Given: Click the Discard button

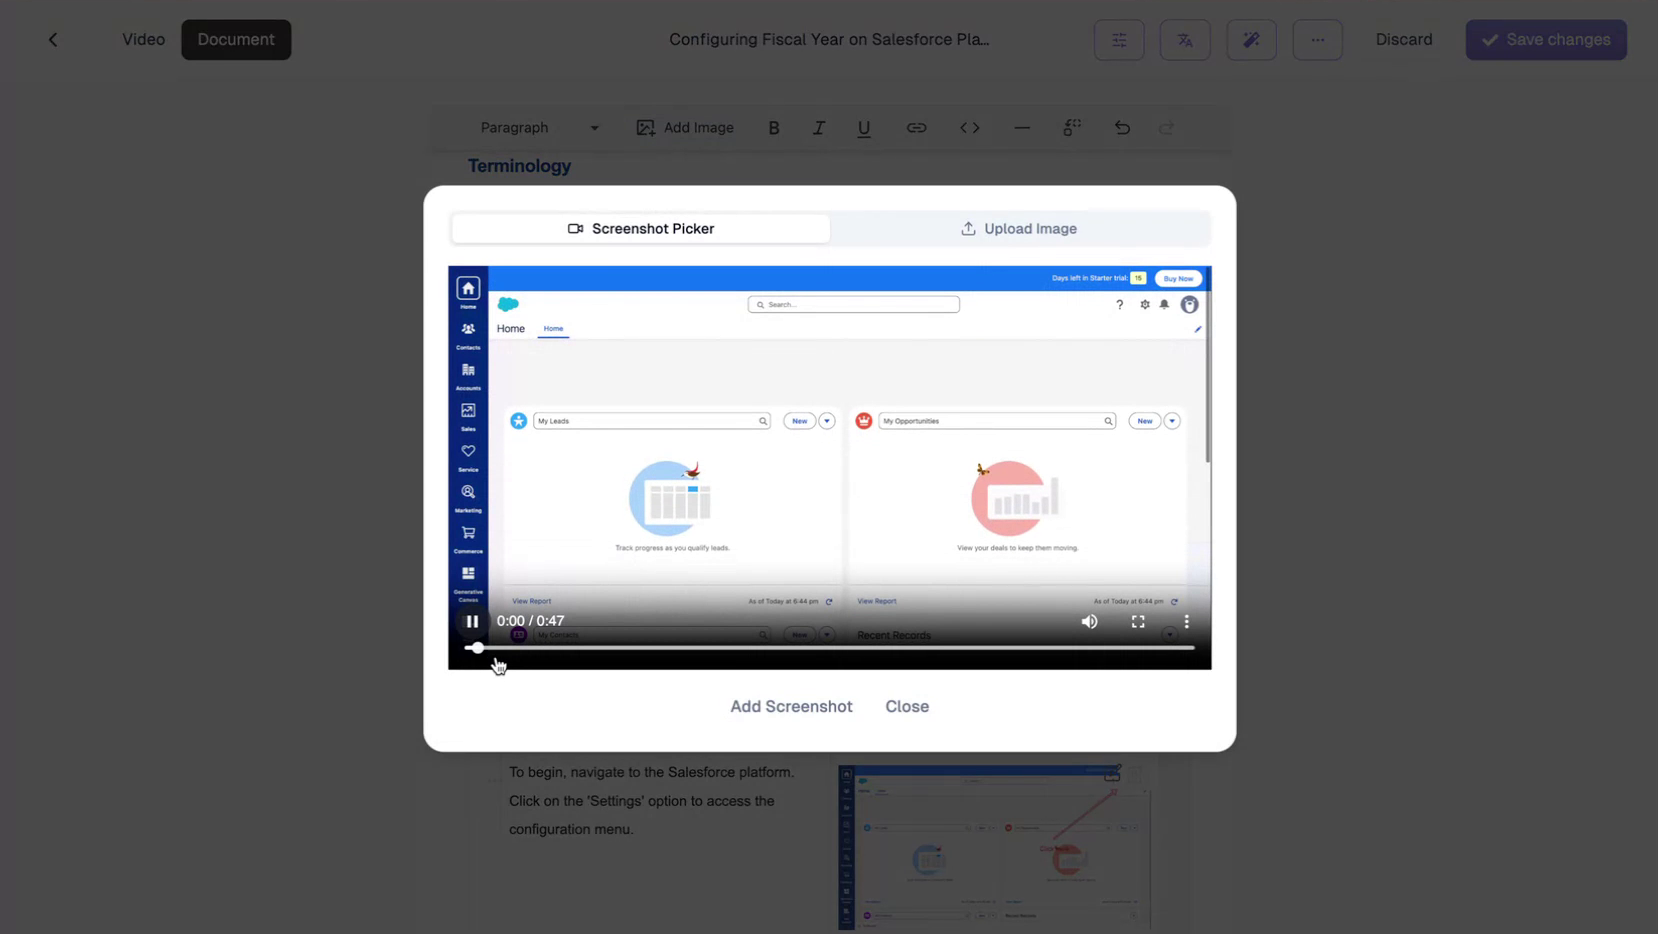Looking at the screenshot, I should [1403, 39].
